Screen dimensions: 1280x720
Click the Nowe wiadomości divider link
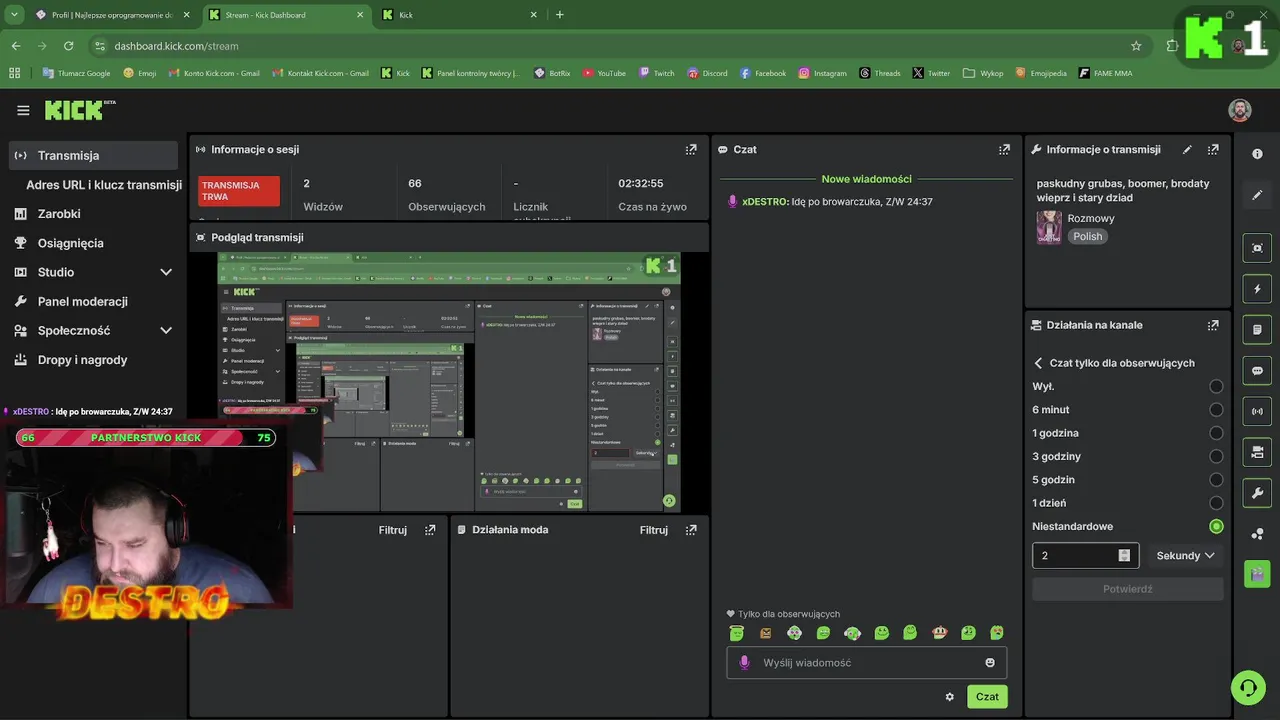(867, 179)
